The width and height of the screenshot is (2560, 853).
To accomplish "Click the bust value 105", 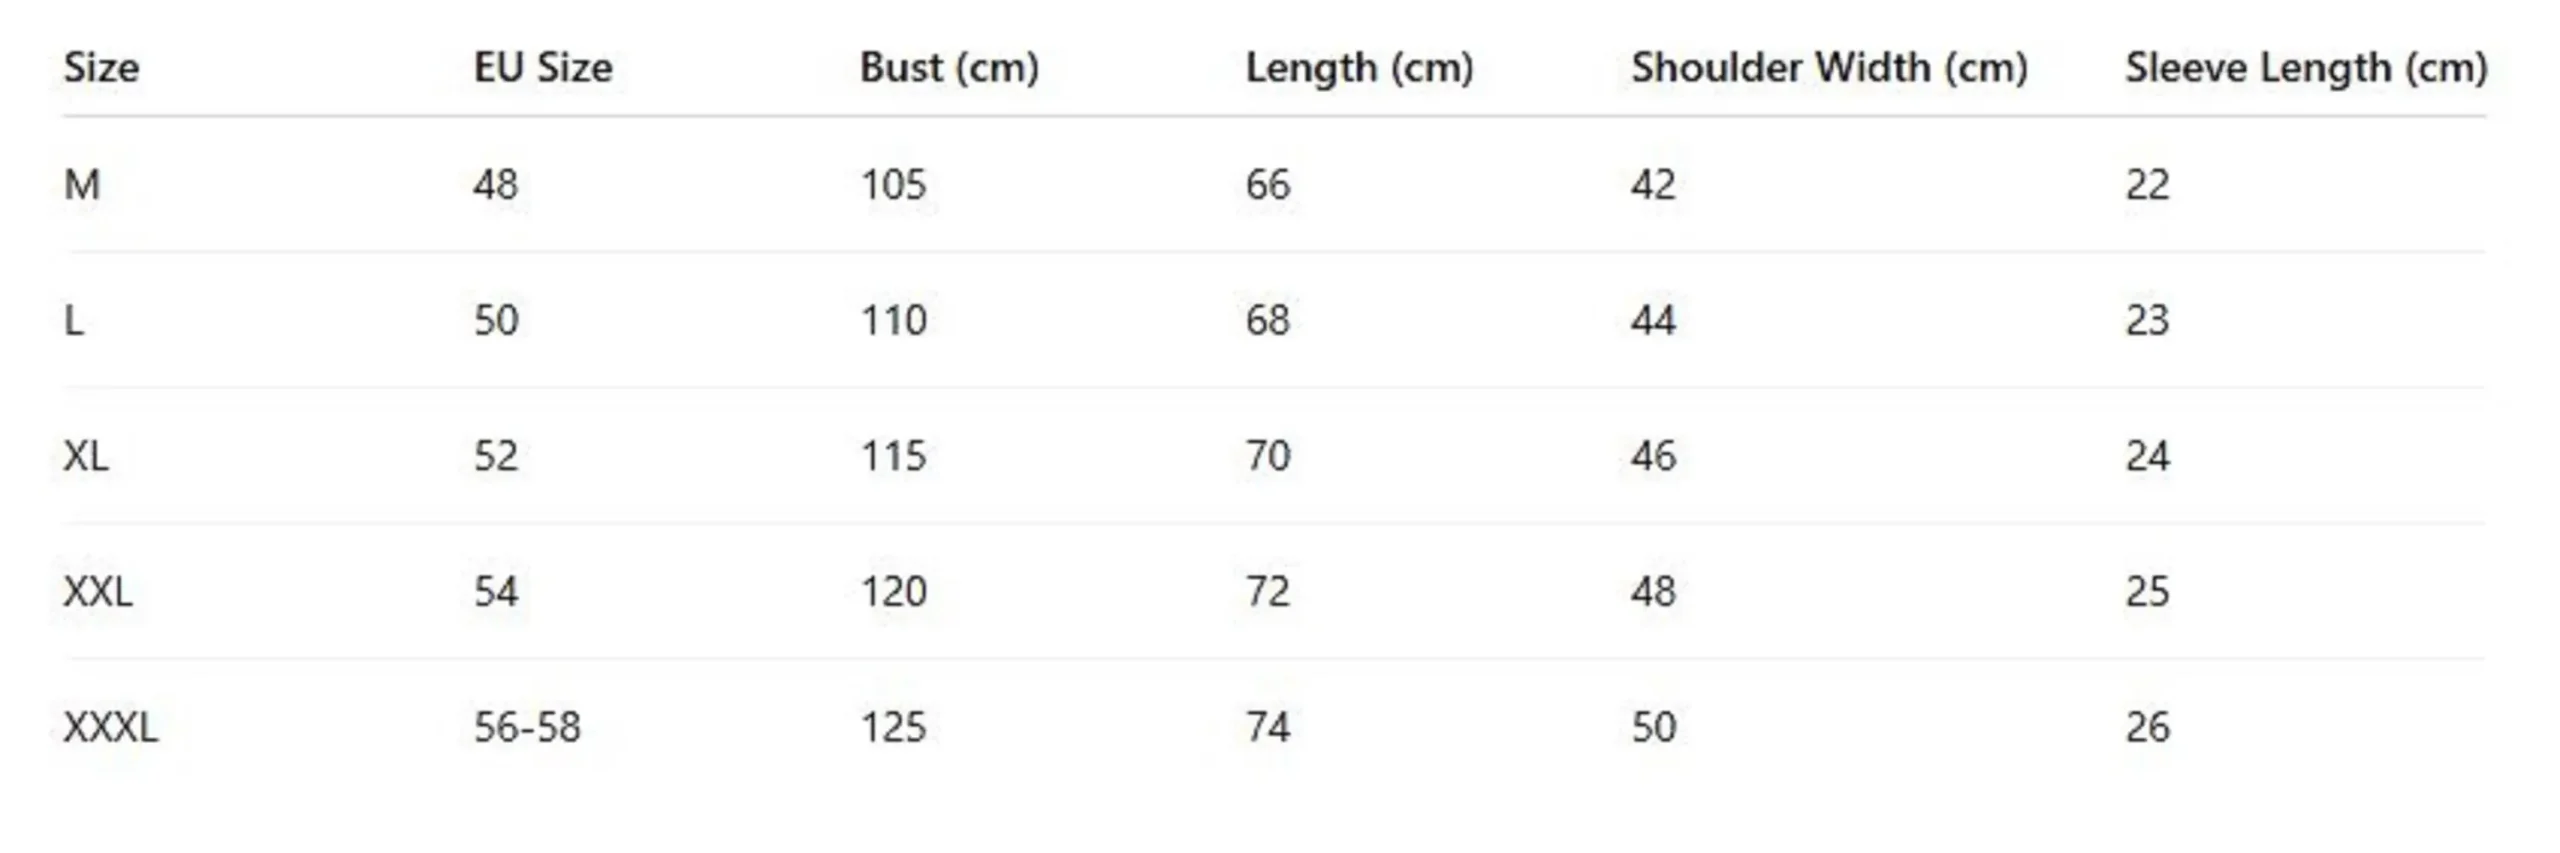I will 893,185.
